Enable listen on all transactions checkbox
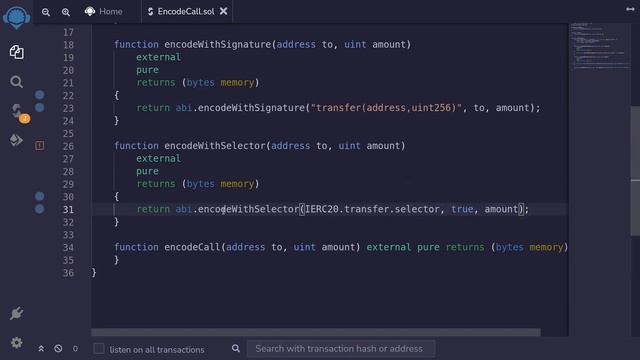Viewport: 640px width, 360px height. pyautogui.click(x=99, y=349)
